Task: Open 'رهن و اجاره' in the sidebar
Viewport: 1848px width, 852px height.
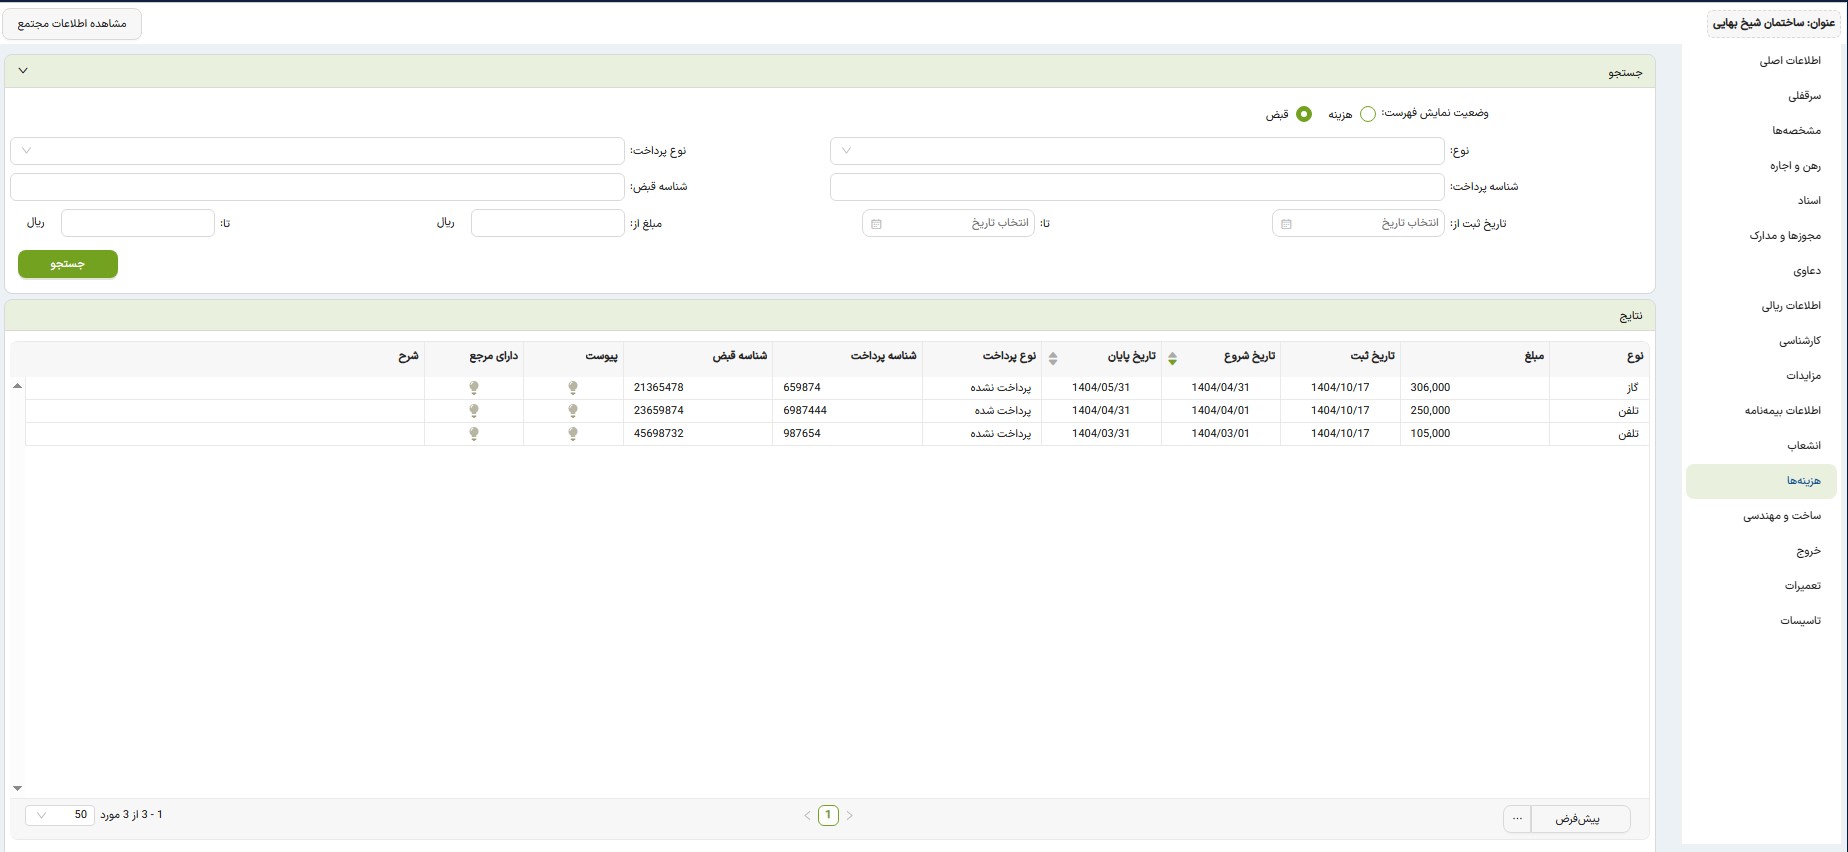Action: (x=1794, y=166)
